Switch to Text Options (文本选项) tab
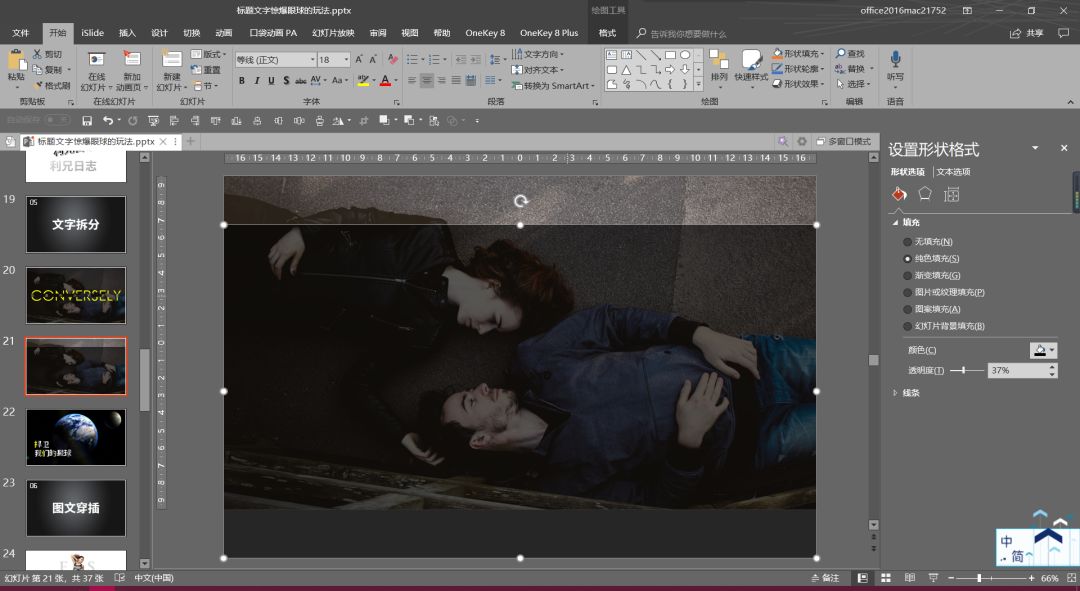This screenshot has width=1080, height=591. 953,172
